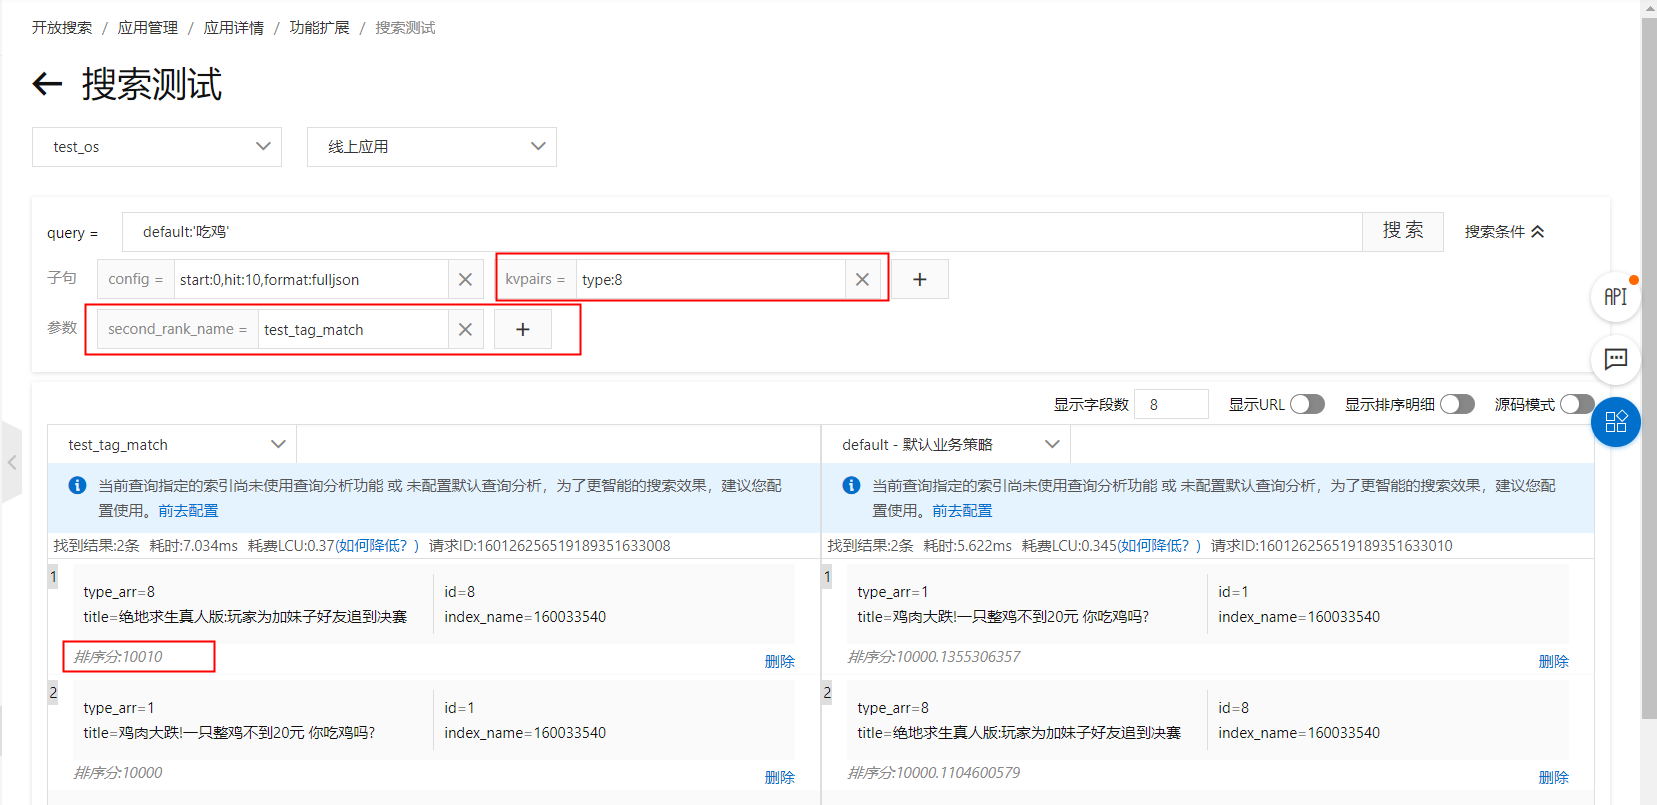
Task: Click the second_rank_name parameter label
Action: [178, 330]
